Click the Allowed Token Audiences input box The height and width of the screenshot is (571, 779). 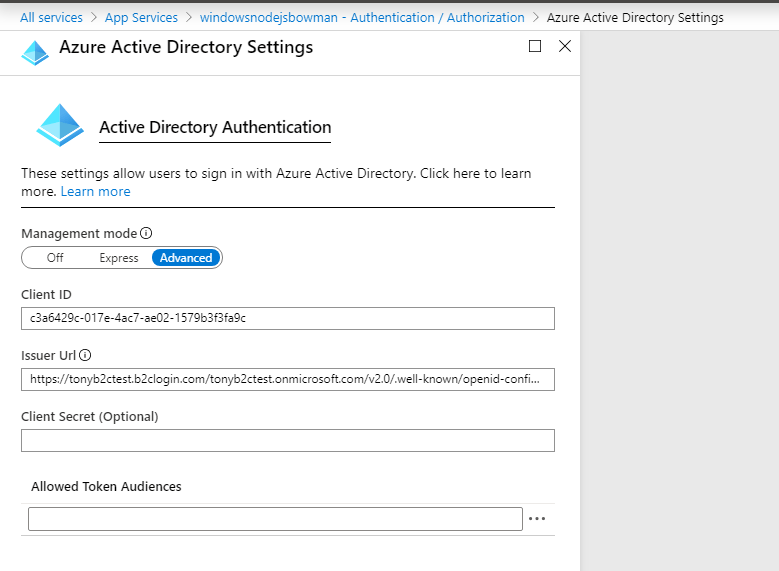pos(275,519)
